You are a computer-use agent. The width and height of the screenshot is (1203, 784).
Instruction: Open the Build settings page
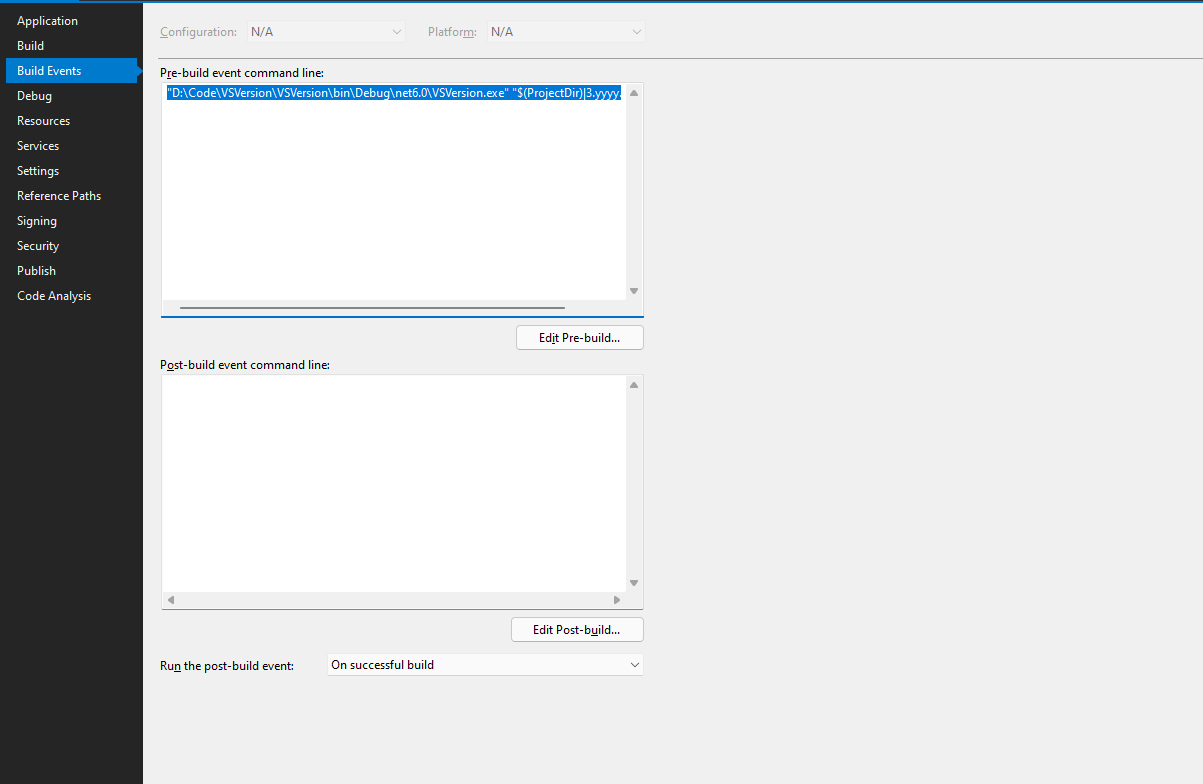pos(30,45)
